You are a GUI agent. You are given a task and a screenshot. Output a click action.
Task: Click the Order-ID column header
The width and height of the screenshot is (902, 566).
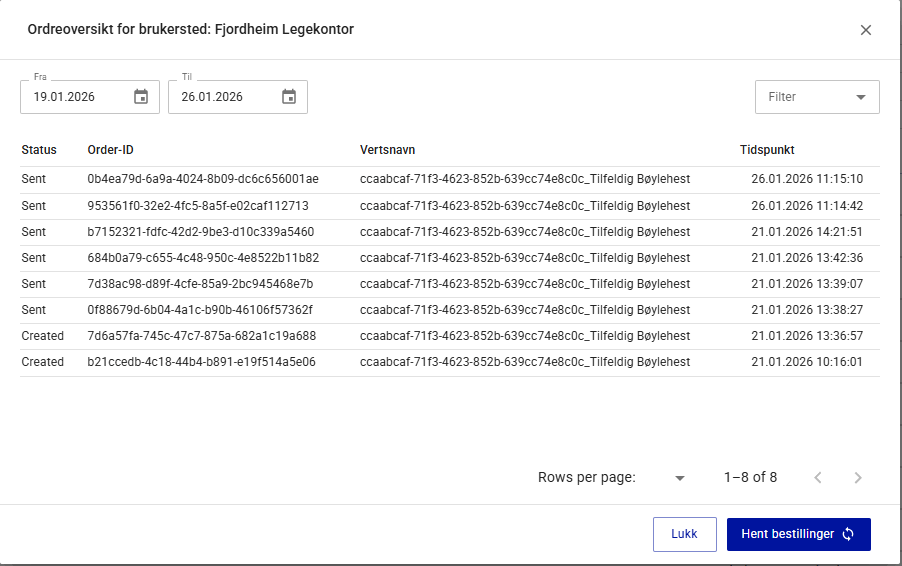point(110,150)
